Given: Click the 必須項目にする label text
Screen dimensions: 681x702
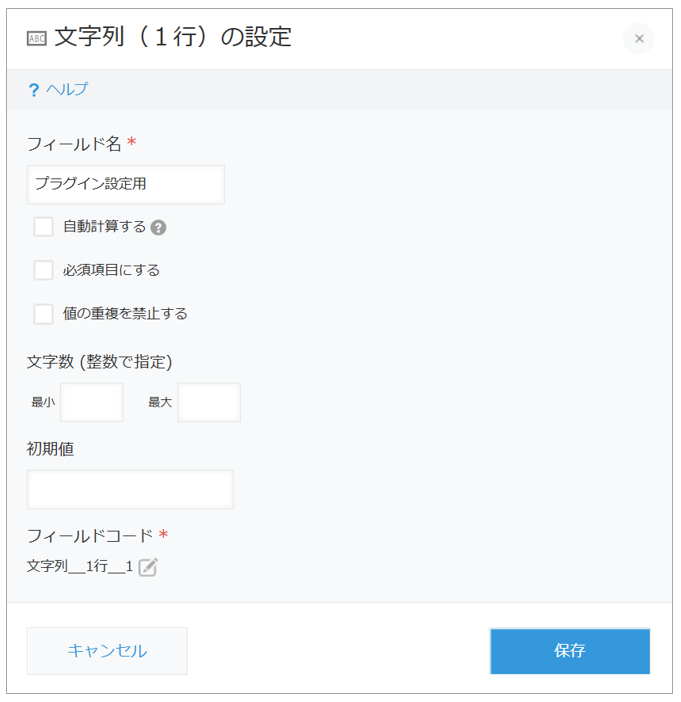Looking at the screenshot, I should (x=111, y=270).
